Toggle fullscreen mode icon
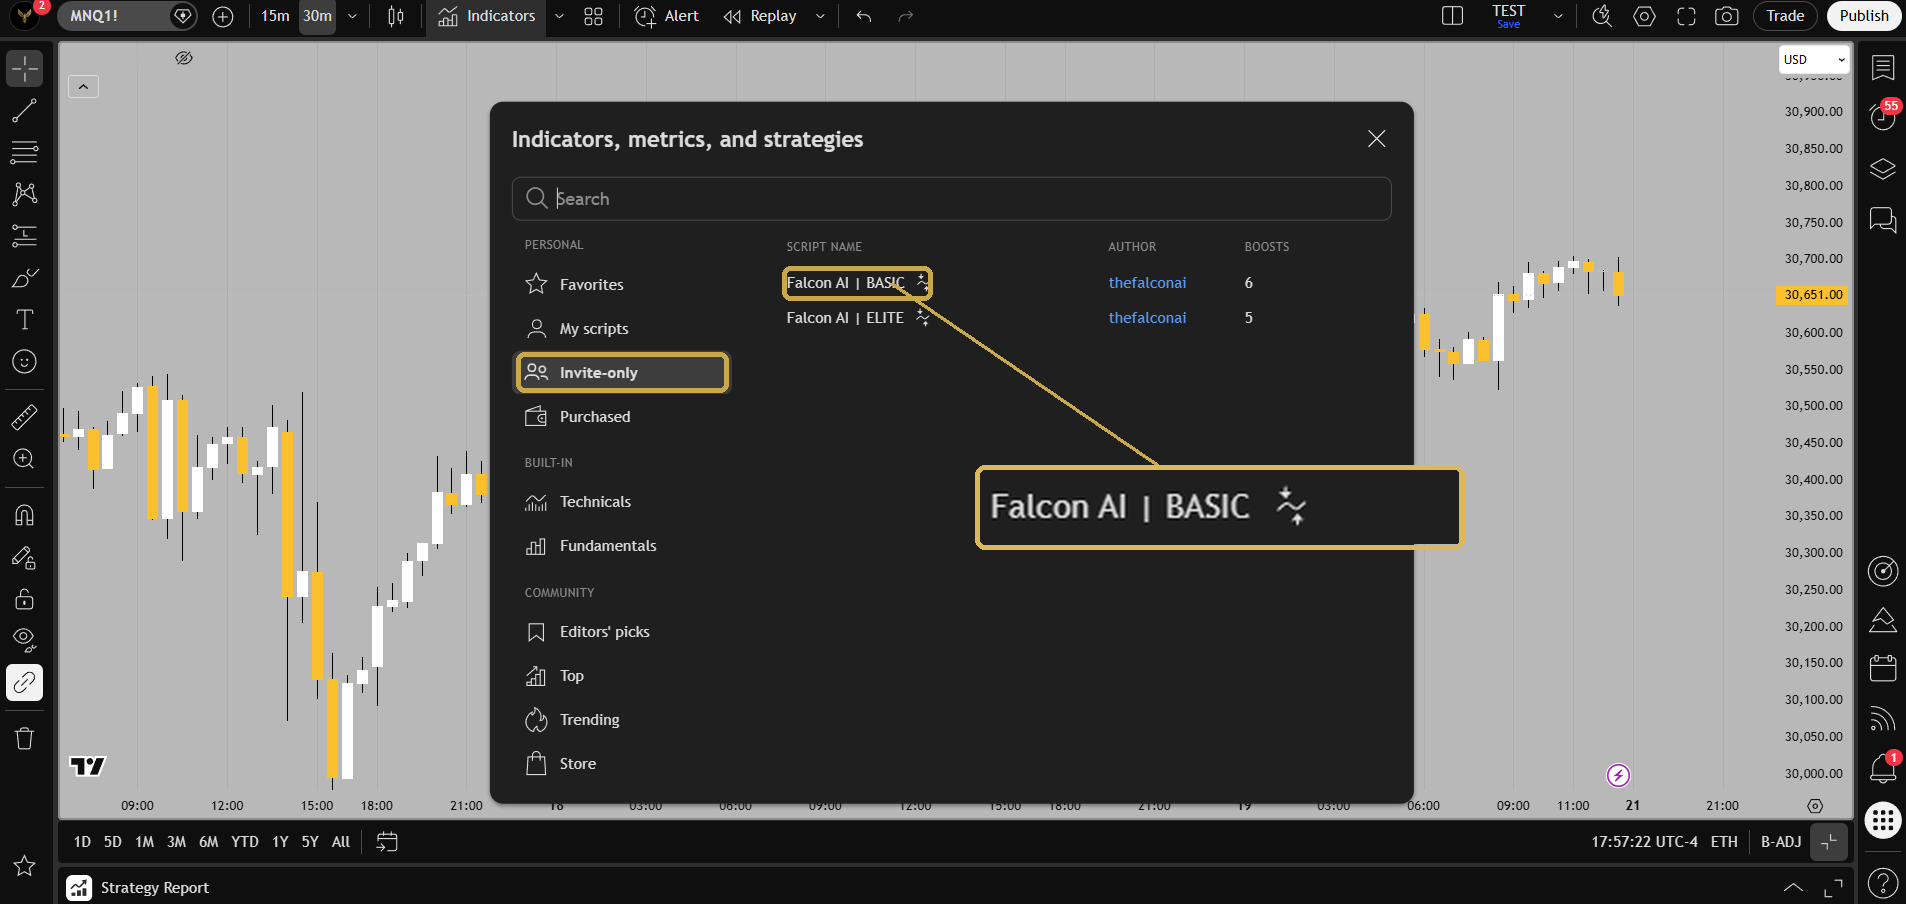This screenshot has height=904, width=1906. tap(1686, 16)
